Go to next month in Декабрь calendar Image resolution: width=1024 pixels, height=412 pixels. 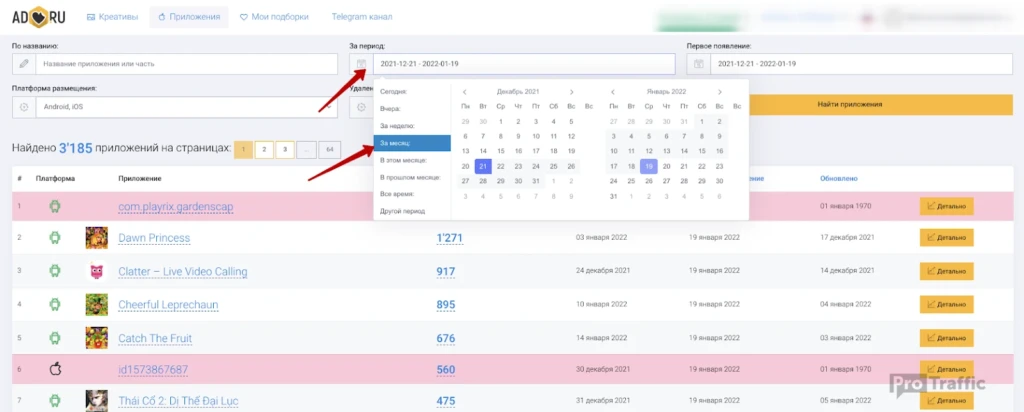(x=571, y=92)
